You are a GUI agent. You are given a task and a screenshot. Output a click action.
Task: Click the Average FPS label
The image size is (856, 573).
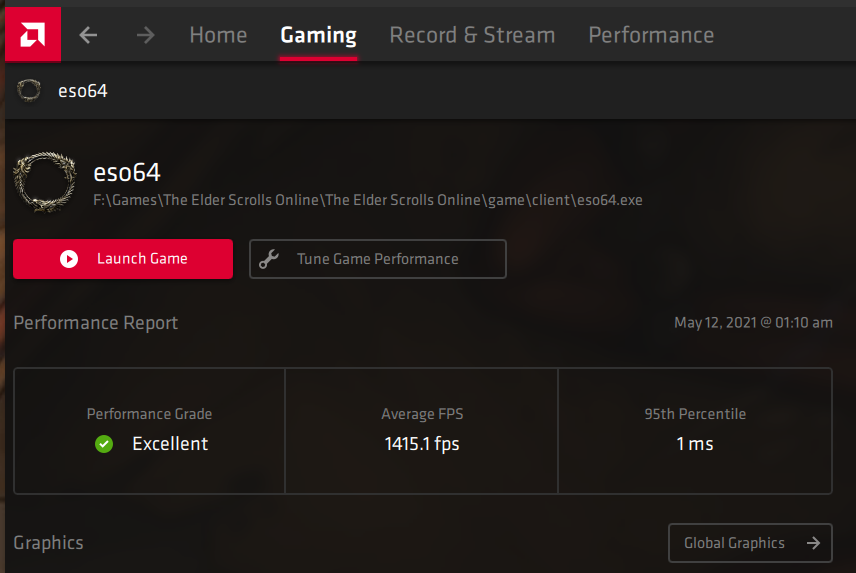(422, 414)
